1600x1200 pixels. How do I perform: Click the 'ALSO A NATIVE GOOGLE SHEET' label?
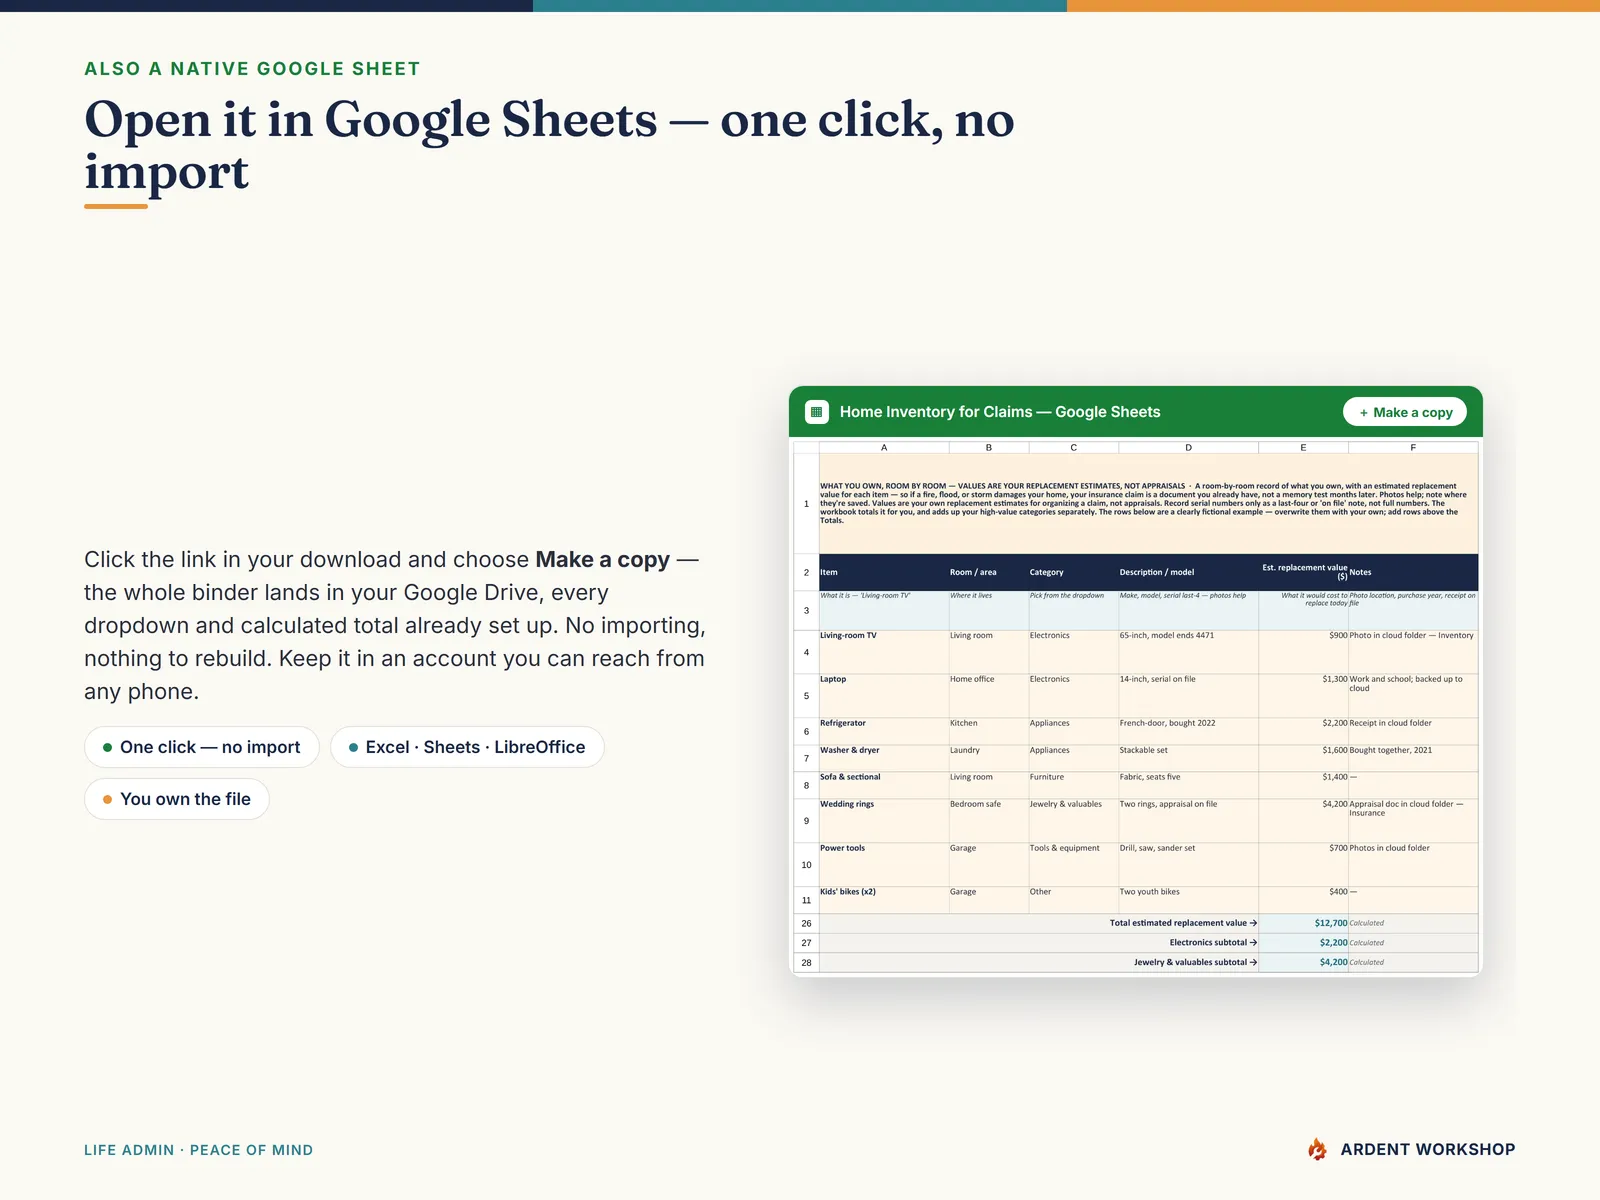(252, 69)
